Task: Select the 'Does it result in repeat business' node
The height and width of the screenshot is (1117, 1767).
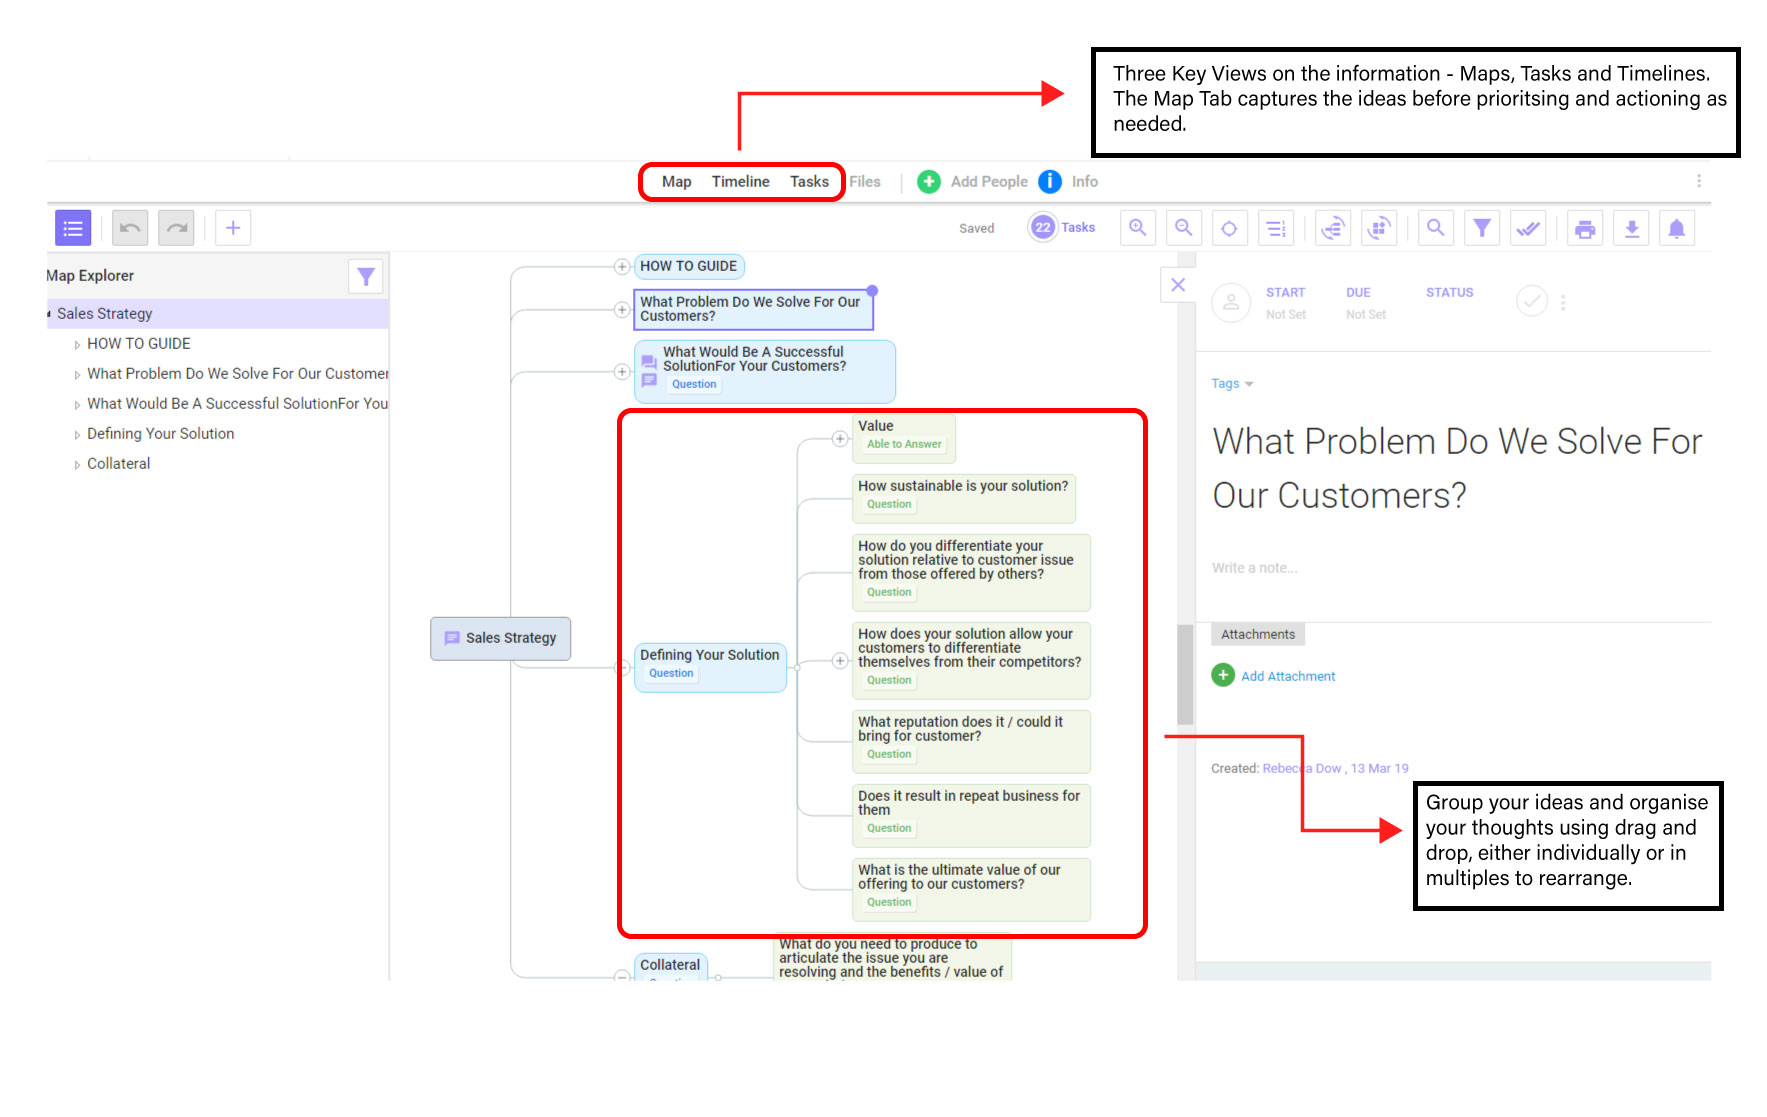Action: [971, 815]
